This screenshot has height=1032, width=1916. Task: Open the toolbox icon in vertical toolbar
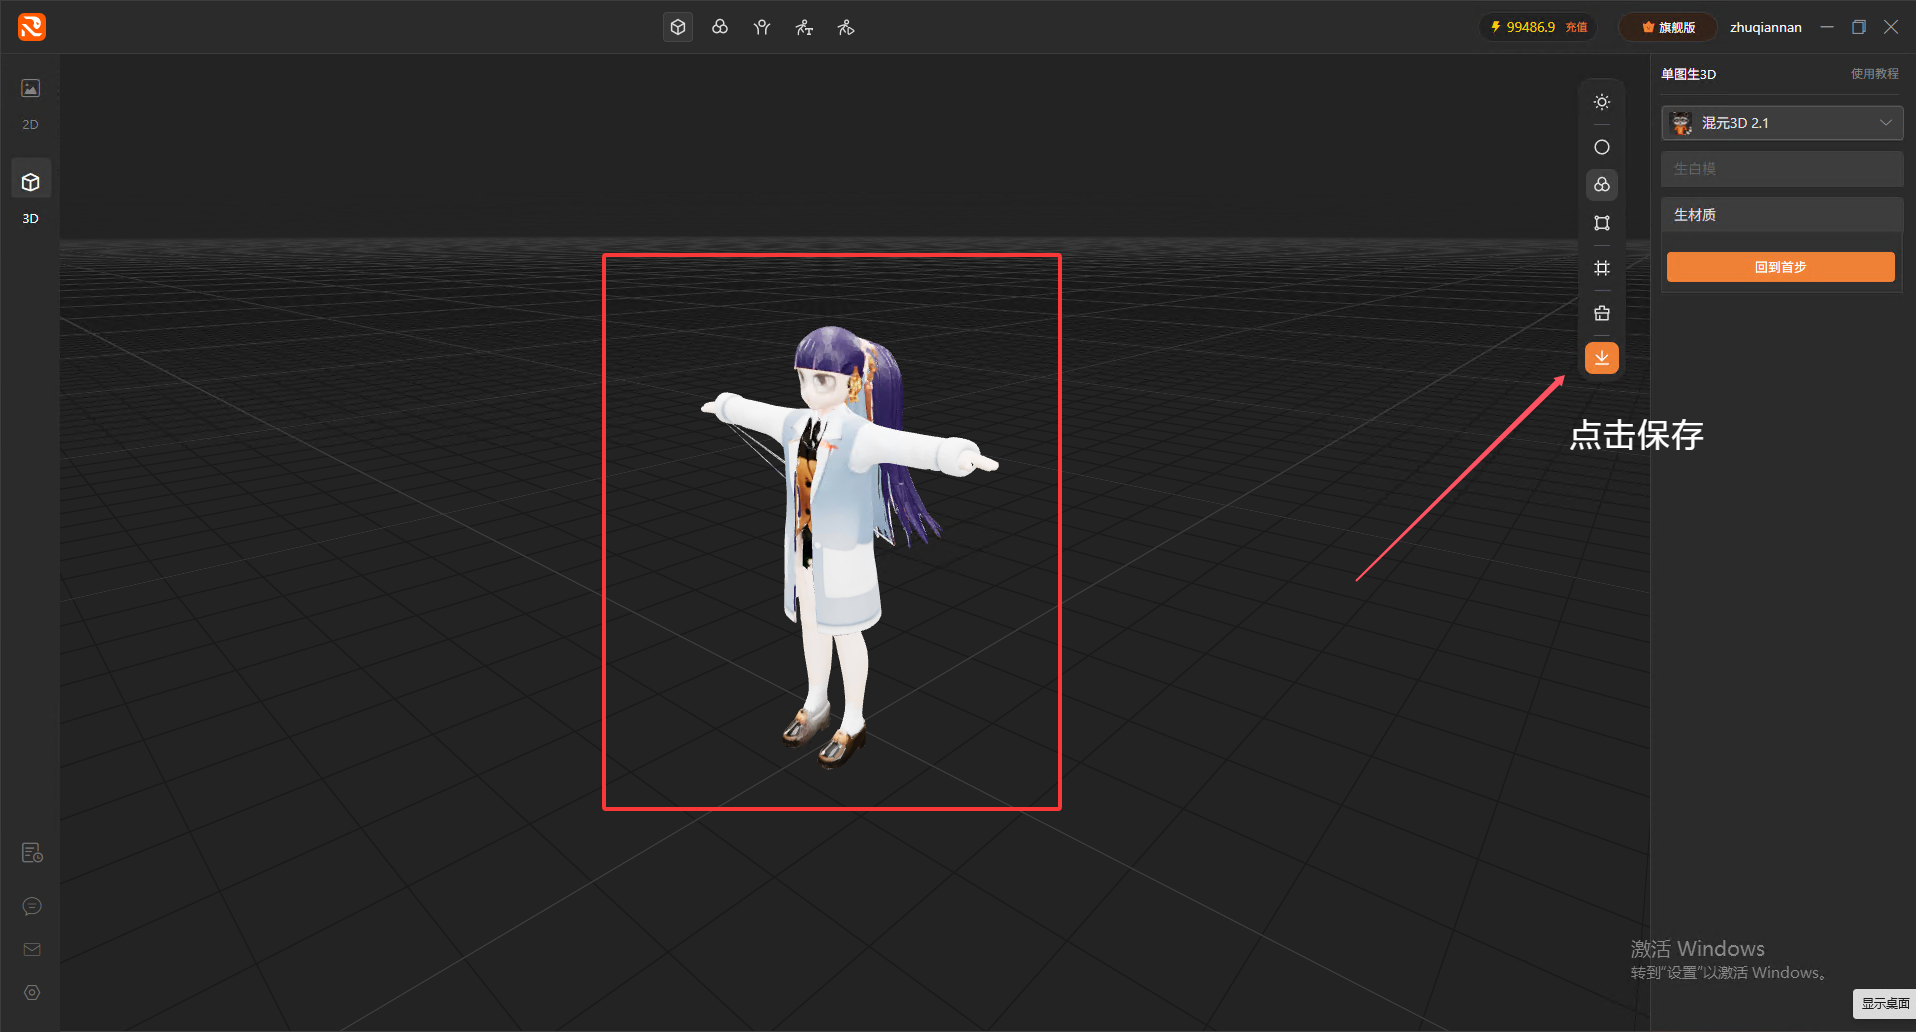tap(1602, 313)
